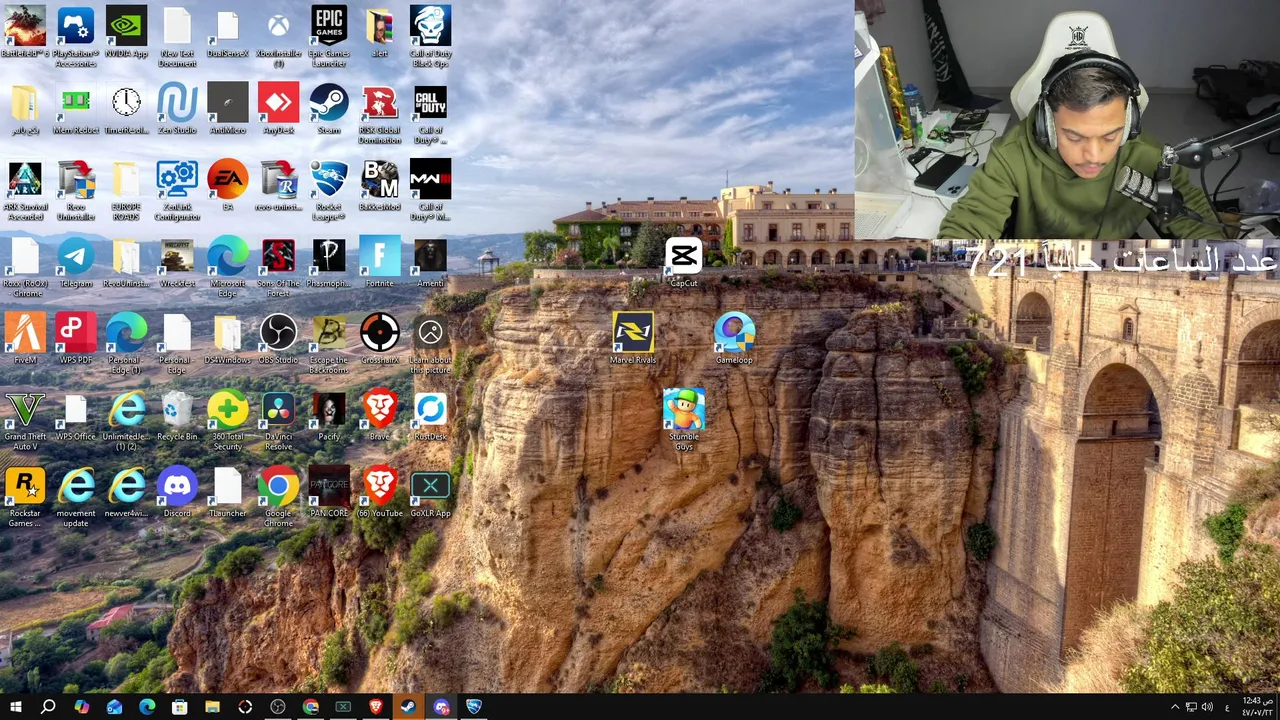
Task: Select RISK Global Domination icon
Action: coord(380,115)
